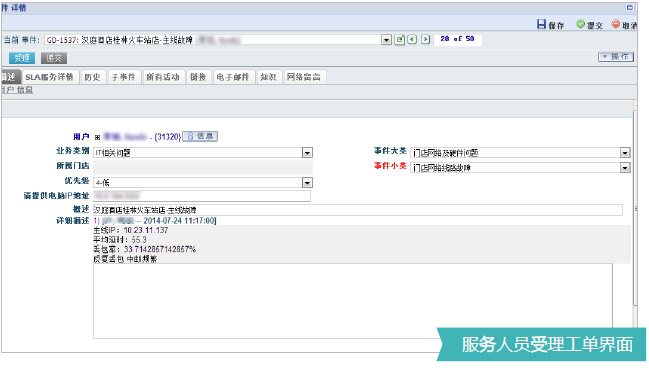This screenshot has width=649, height=371.
Task: Click the 受理 accept button
Action: (22, 58)
